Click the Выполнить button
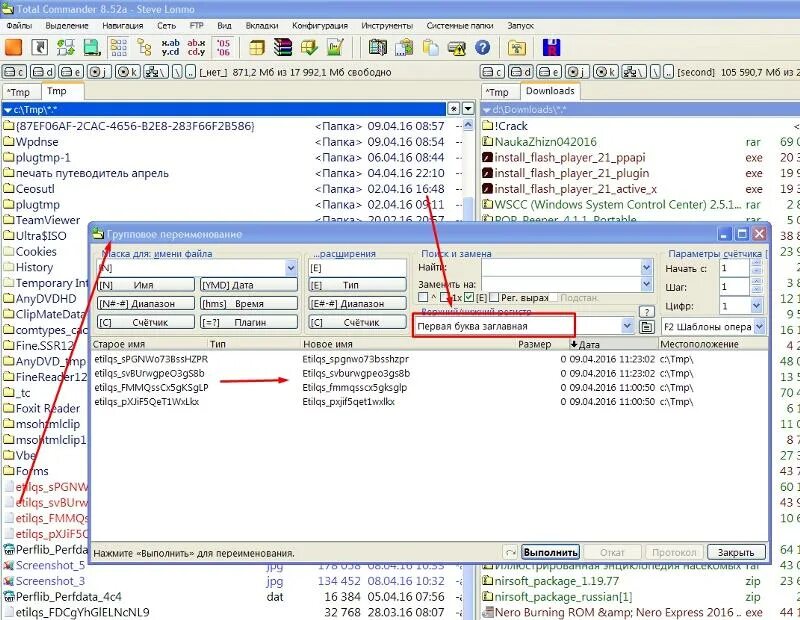Viewport: 800px width, 620px height. pos(550,552)
